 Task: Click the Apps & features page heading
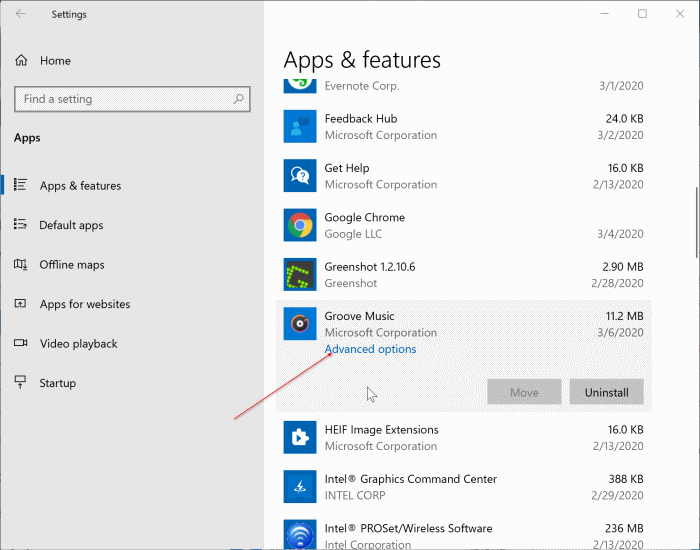click(x=362, y=60)
